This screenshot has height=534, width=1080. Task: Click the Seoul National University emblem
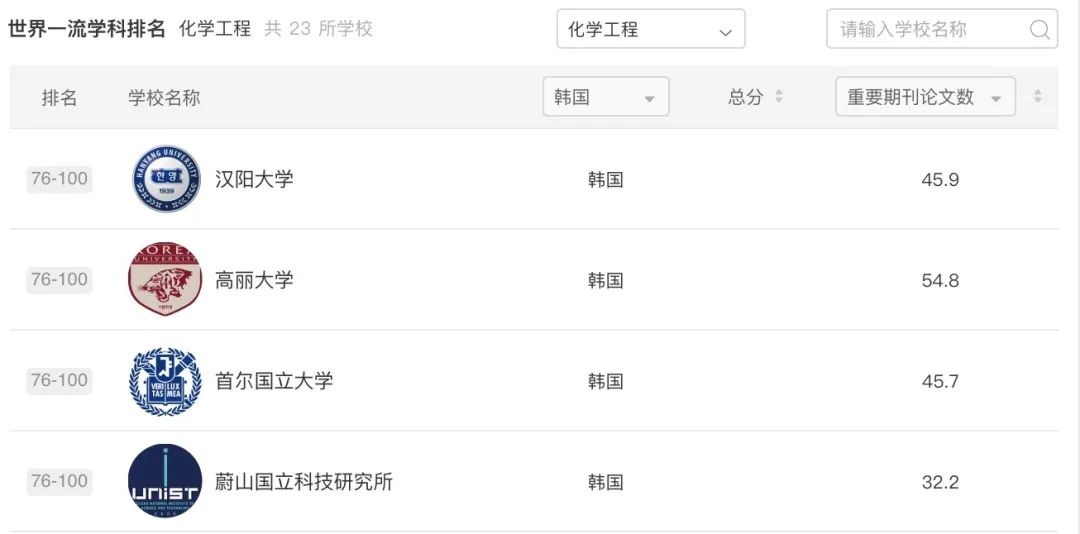coord(165,381)
